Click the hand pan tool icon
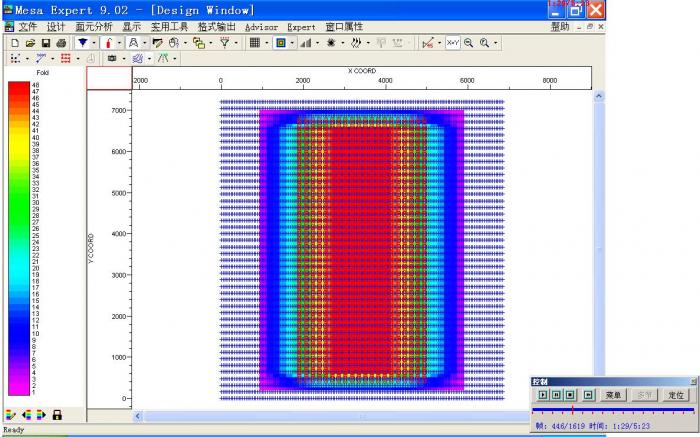Screen dimensions: 700x437 (x=174, y=44)
